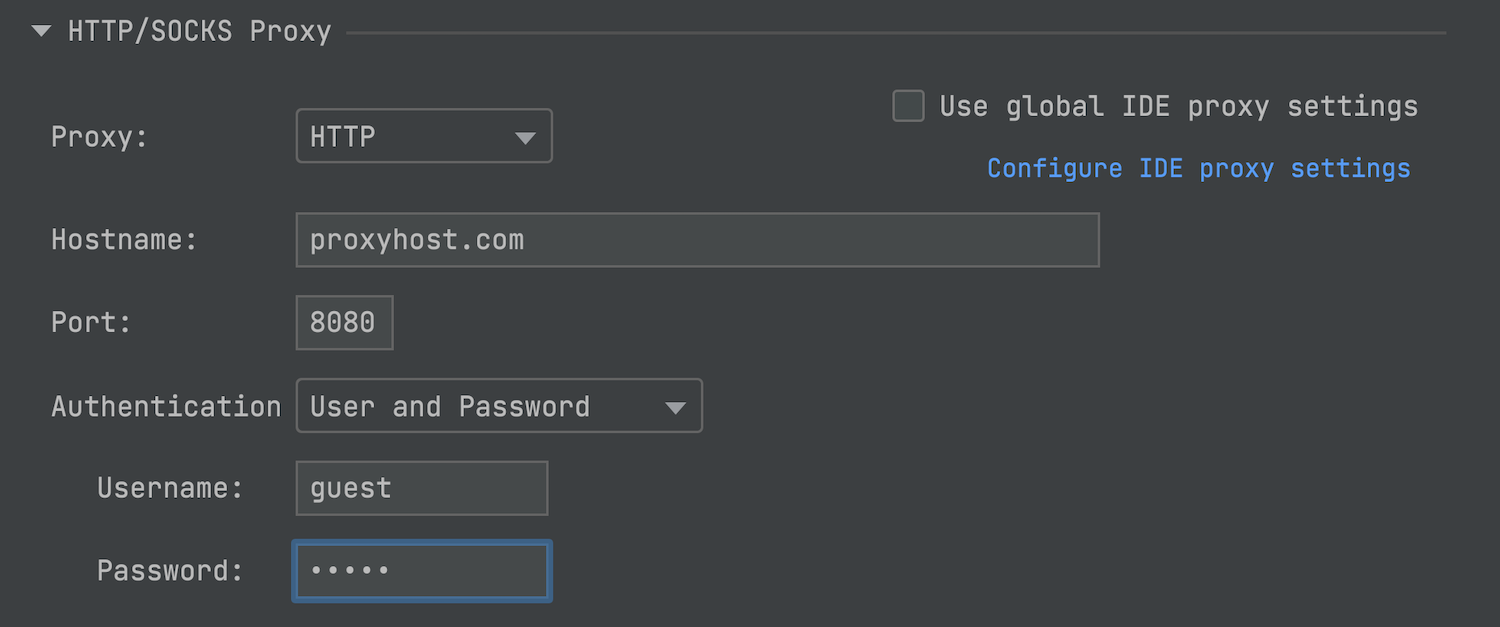Click the "Username:" field label
The width and height of the screenshot is (1500, 627).
[x=170, y=488]
